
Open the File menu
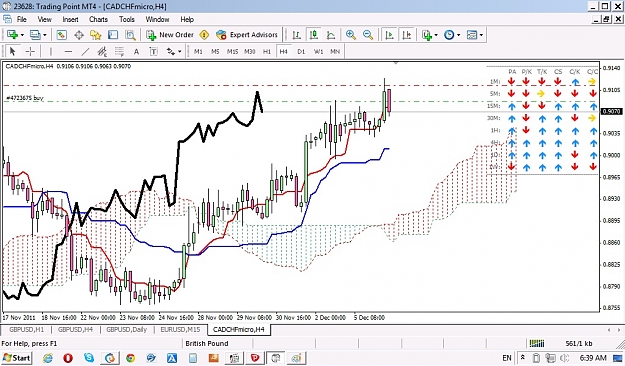(22, 19)
